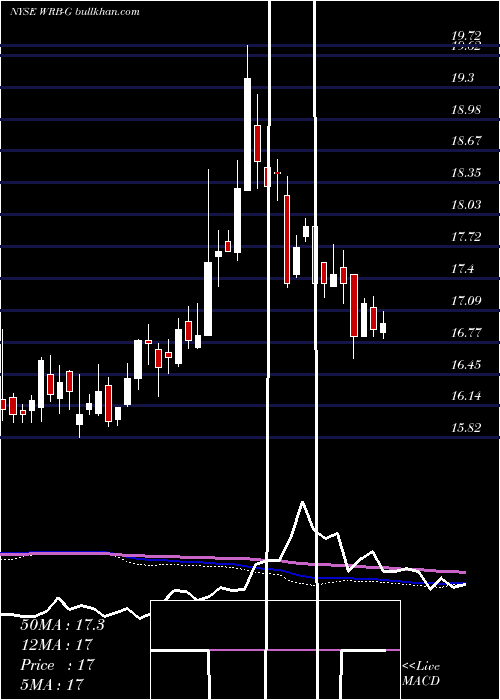Click the 18.35 price axis label
Image resolution: width=500 pixels, height=700 pixels.
[466, 173]
